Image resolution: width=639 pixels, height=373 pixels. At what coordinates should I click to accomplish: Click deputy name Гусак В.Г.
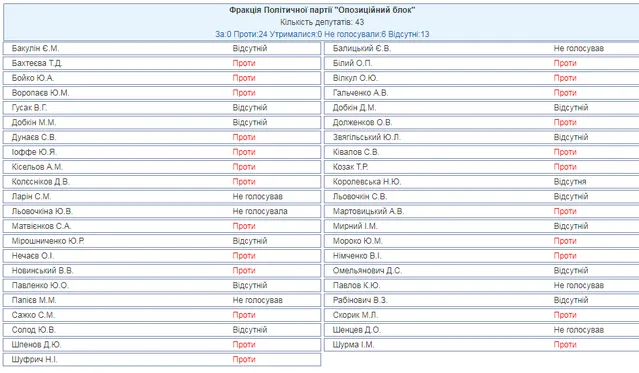[29, 108]
